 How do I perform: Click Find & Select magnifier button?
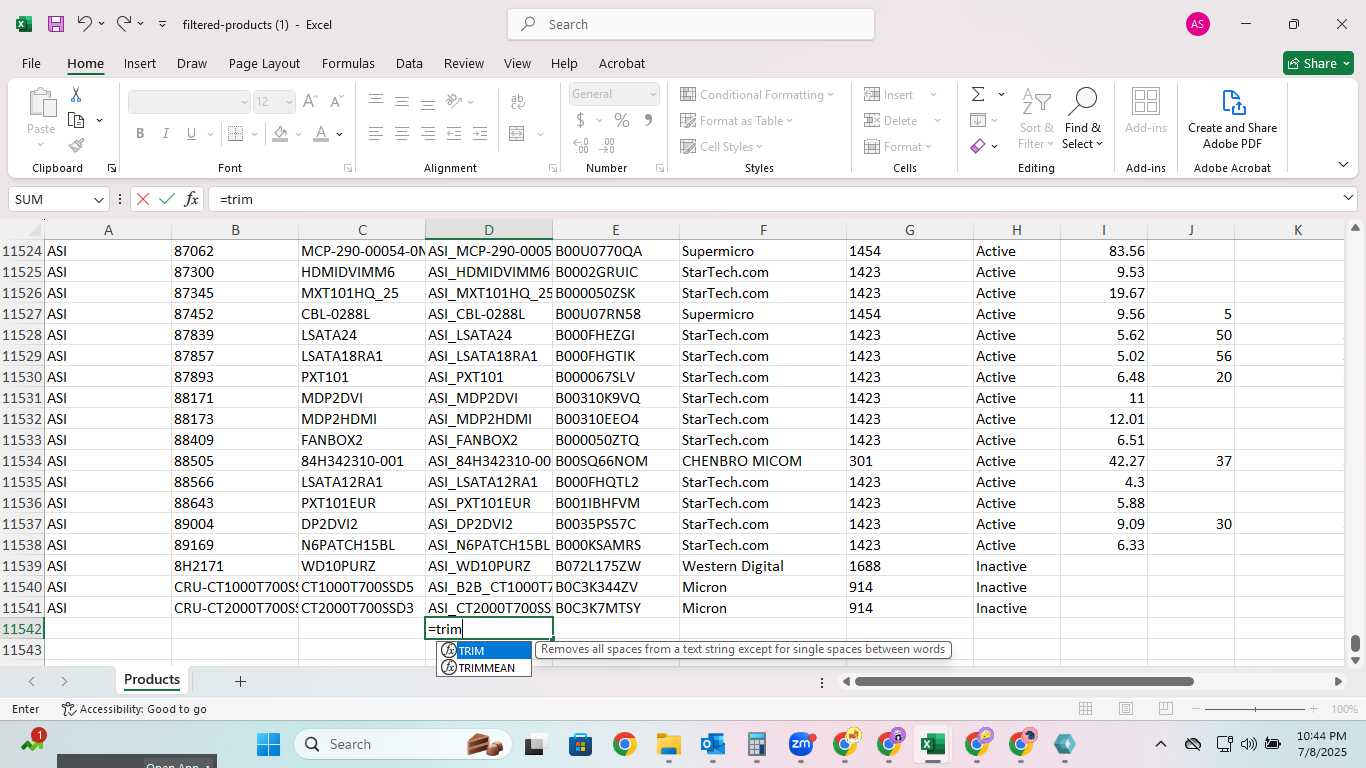1082,120
